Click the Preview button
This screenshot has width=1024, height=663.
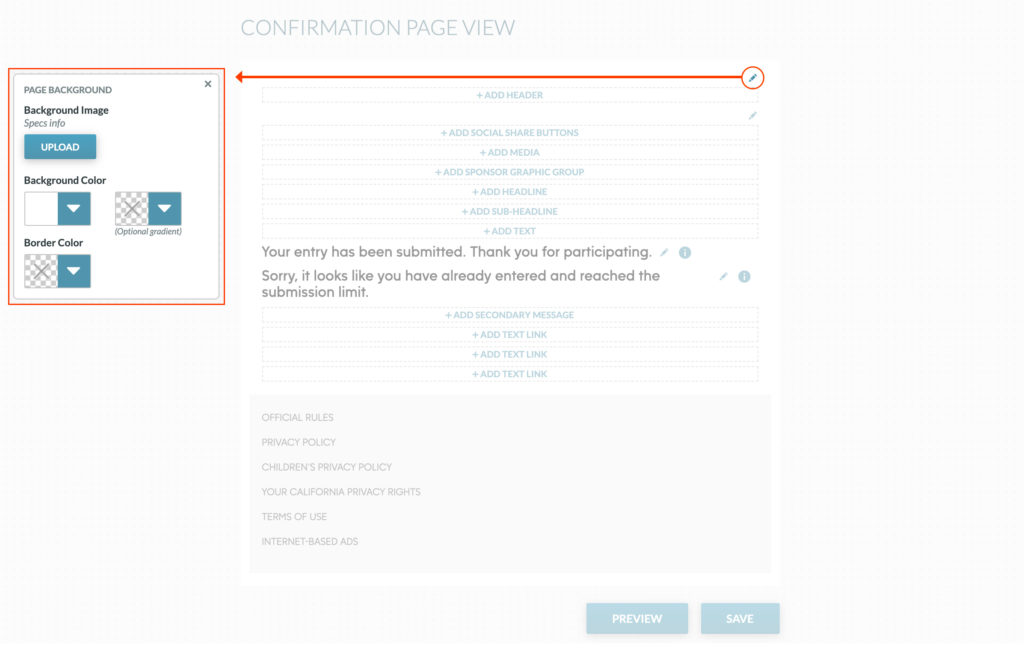[x=637, y=618]
